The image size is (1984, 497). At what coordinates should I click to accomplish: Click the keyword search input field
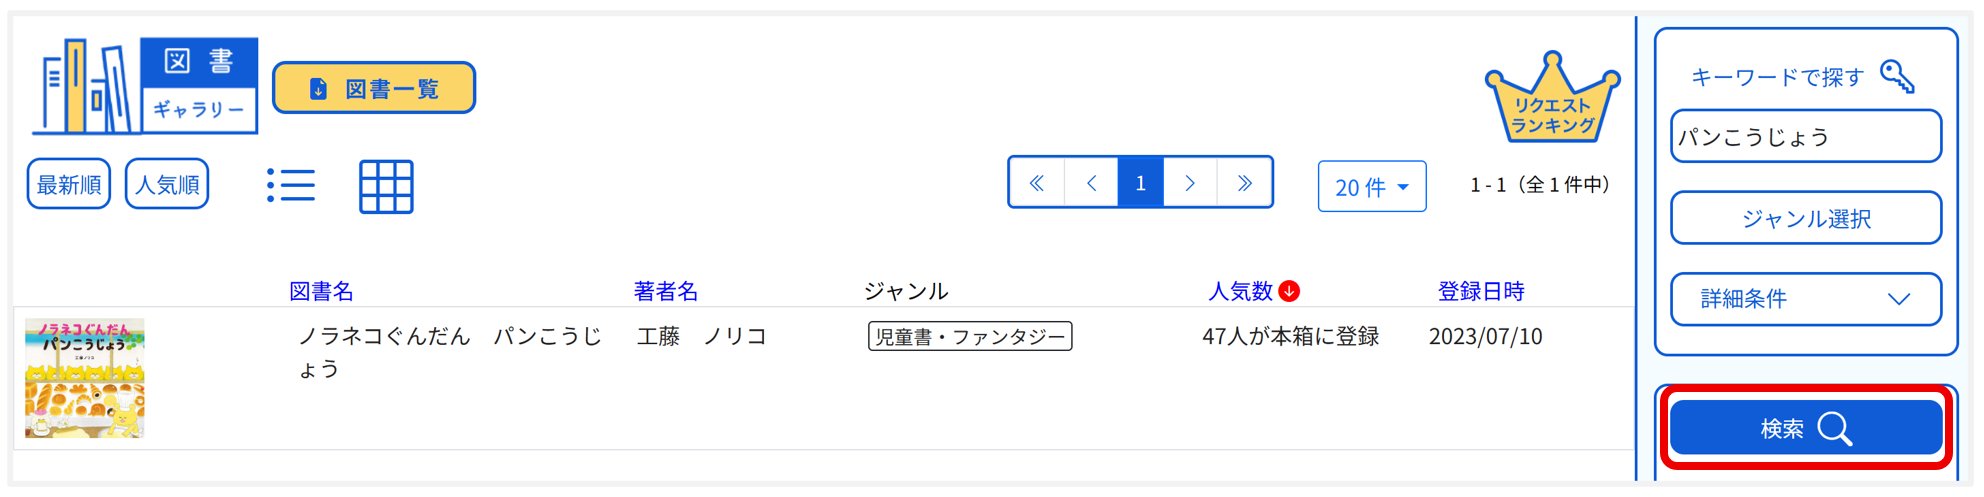(1805, 137)
